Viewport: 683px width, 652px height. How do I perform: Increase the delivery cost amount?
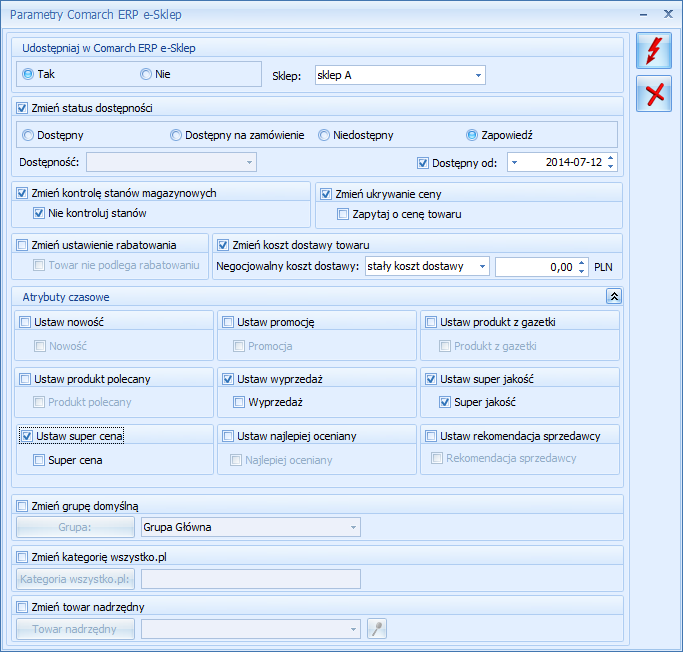(x=582, y=263)
